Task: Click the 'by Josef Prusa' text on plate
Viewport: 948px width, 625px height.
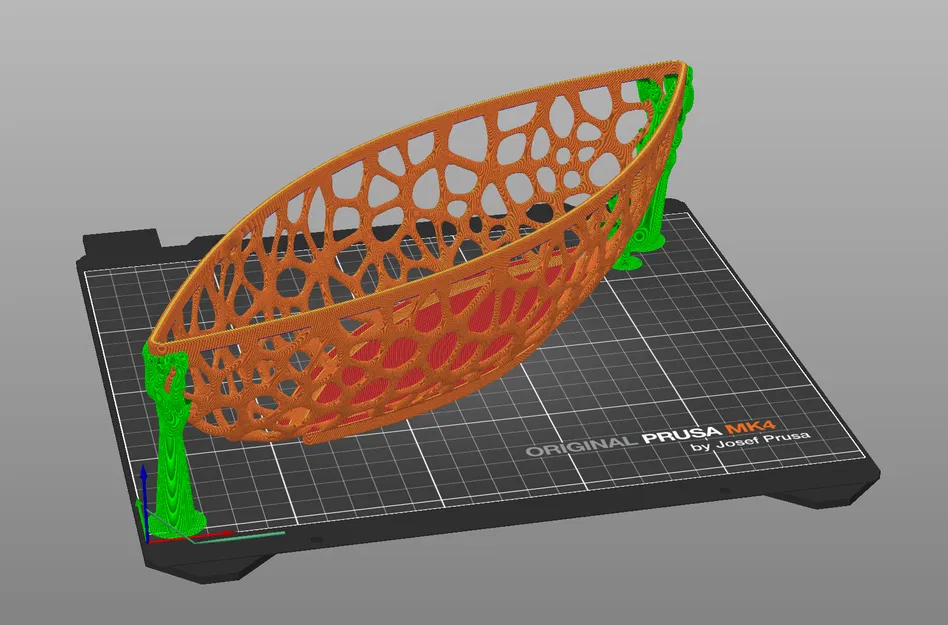Action: [748, 447]
